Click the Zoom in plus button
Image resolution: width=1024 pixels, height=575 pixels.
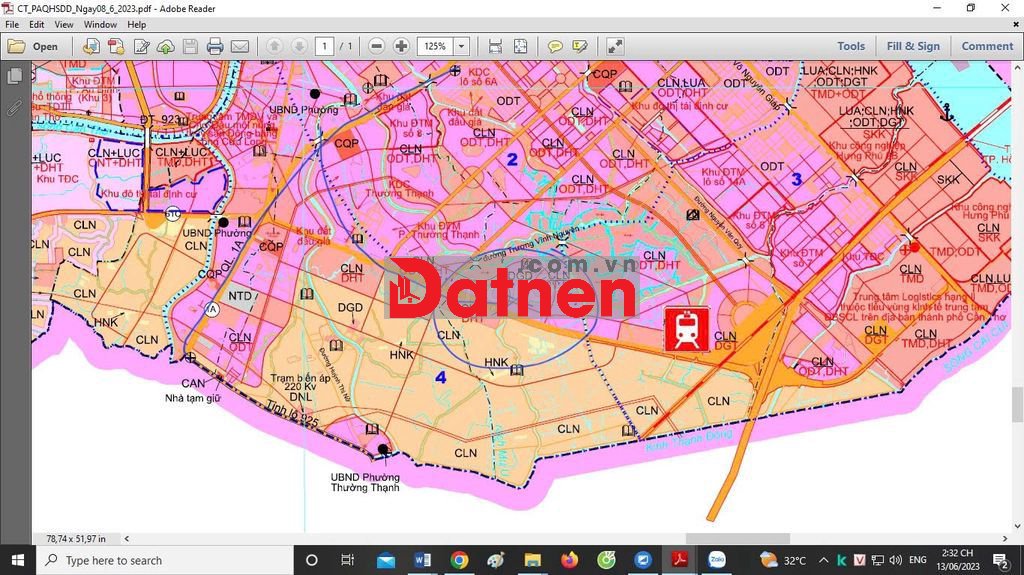coord(401,46)
